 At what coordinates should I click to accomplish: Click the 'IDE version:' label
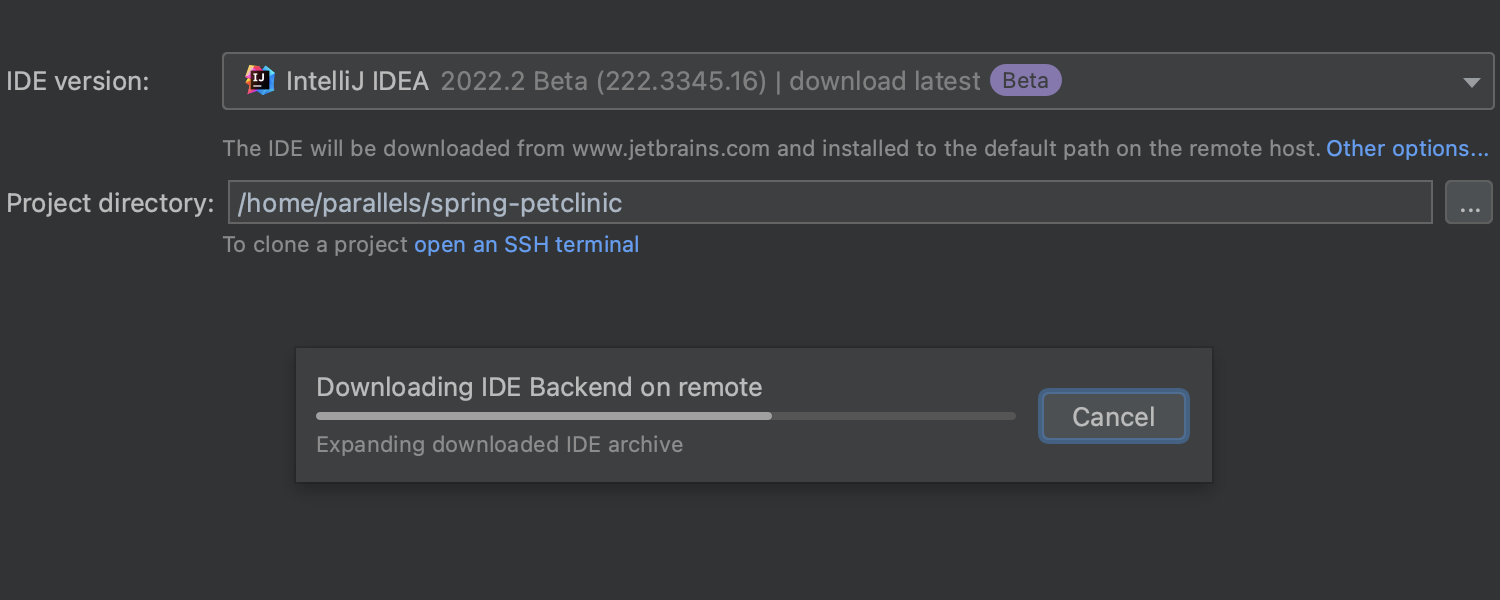coord(78,82)
